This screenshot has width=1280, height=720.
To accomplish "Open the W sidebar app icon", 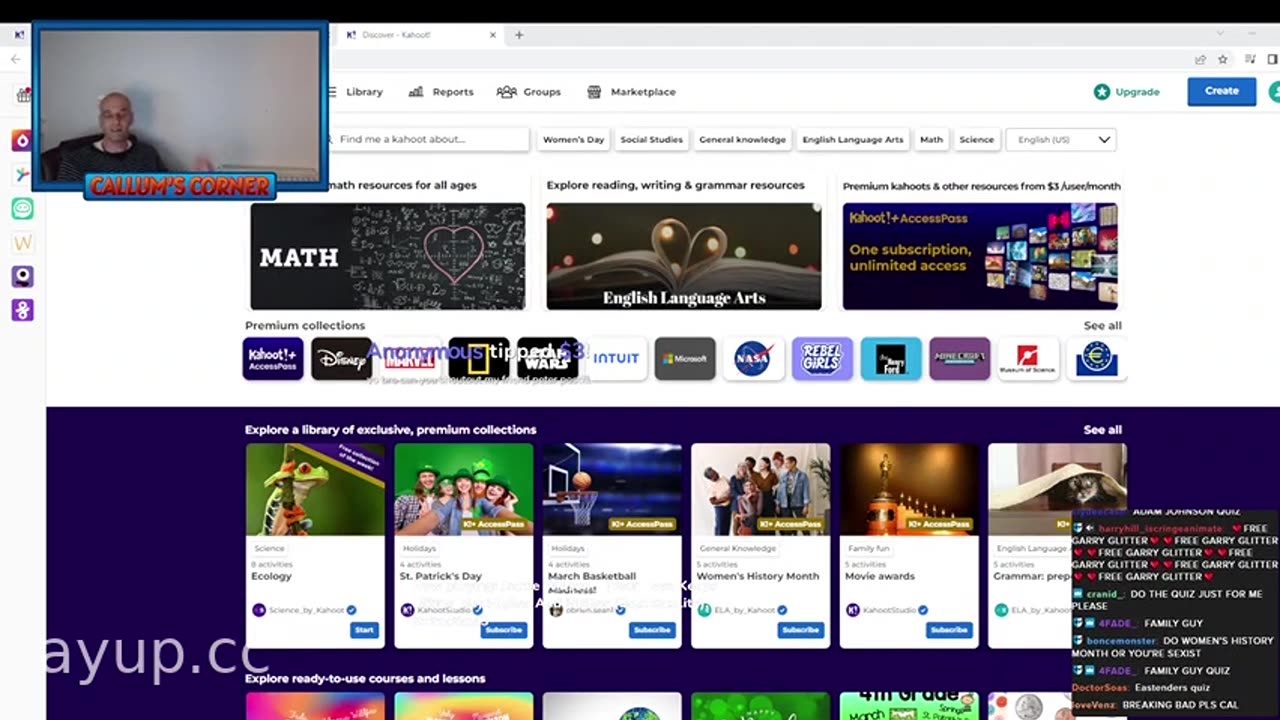I will click(22, 242).
